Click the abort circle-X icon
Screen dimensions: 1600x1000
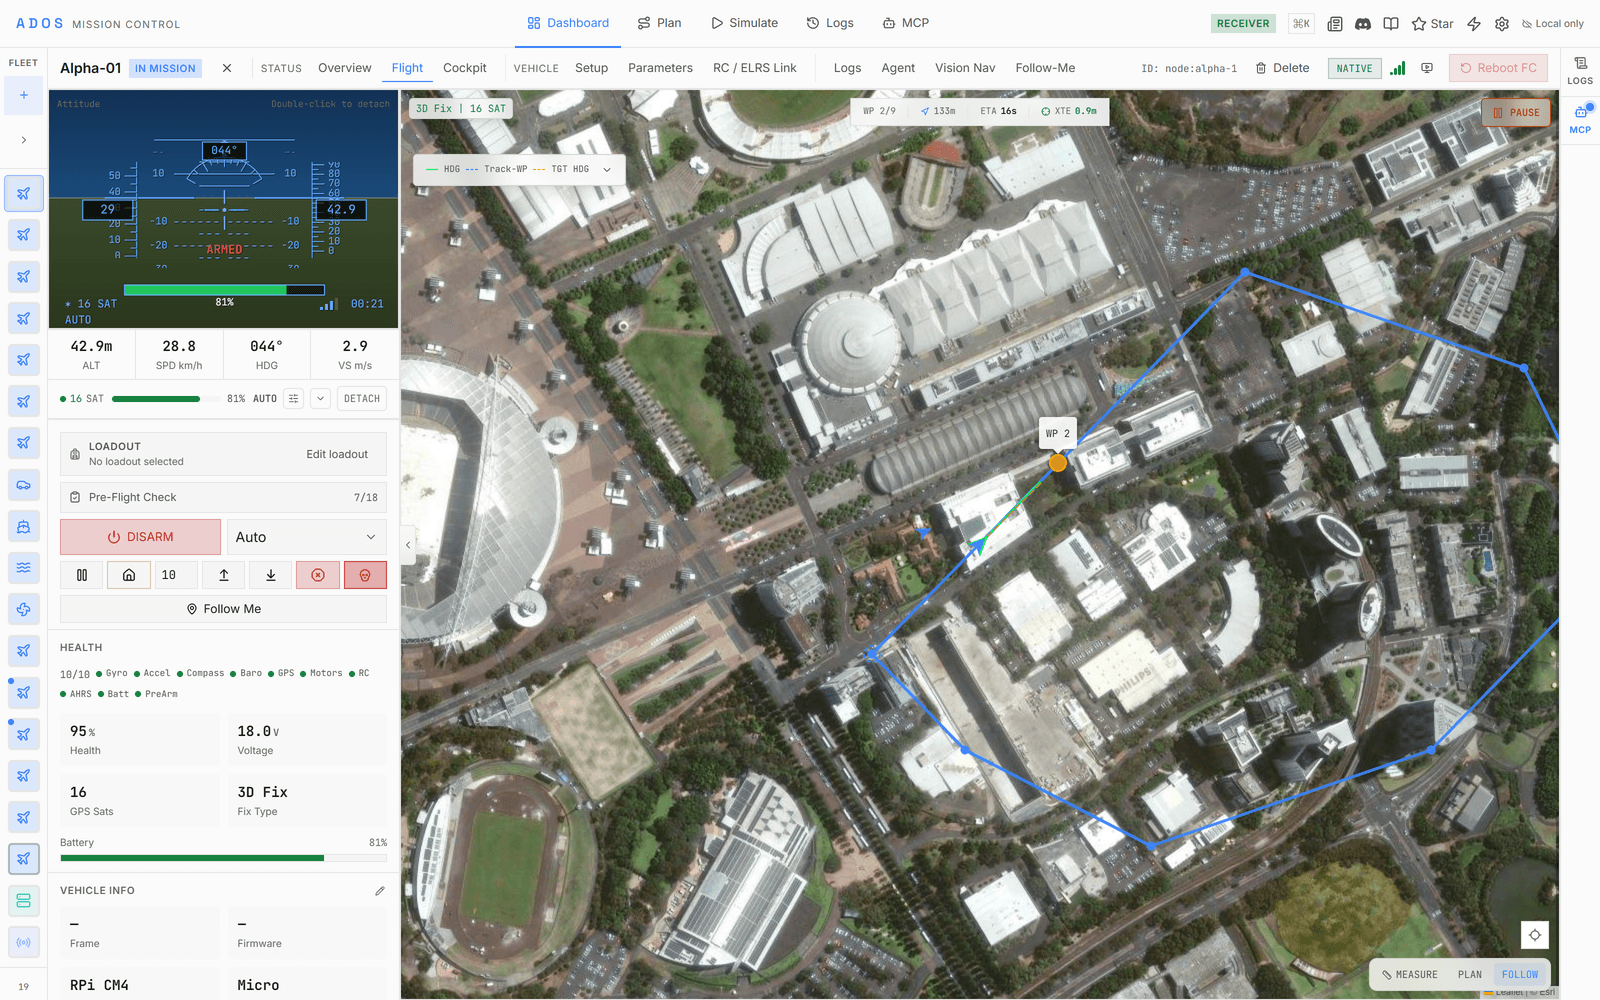[x=318, y=575]
